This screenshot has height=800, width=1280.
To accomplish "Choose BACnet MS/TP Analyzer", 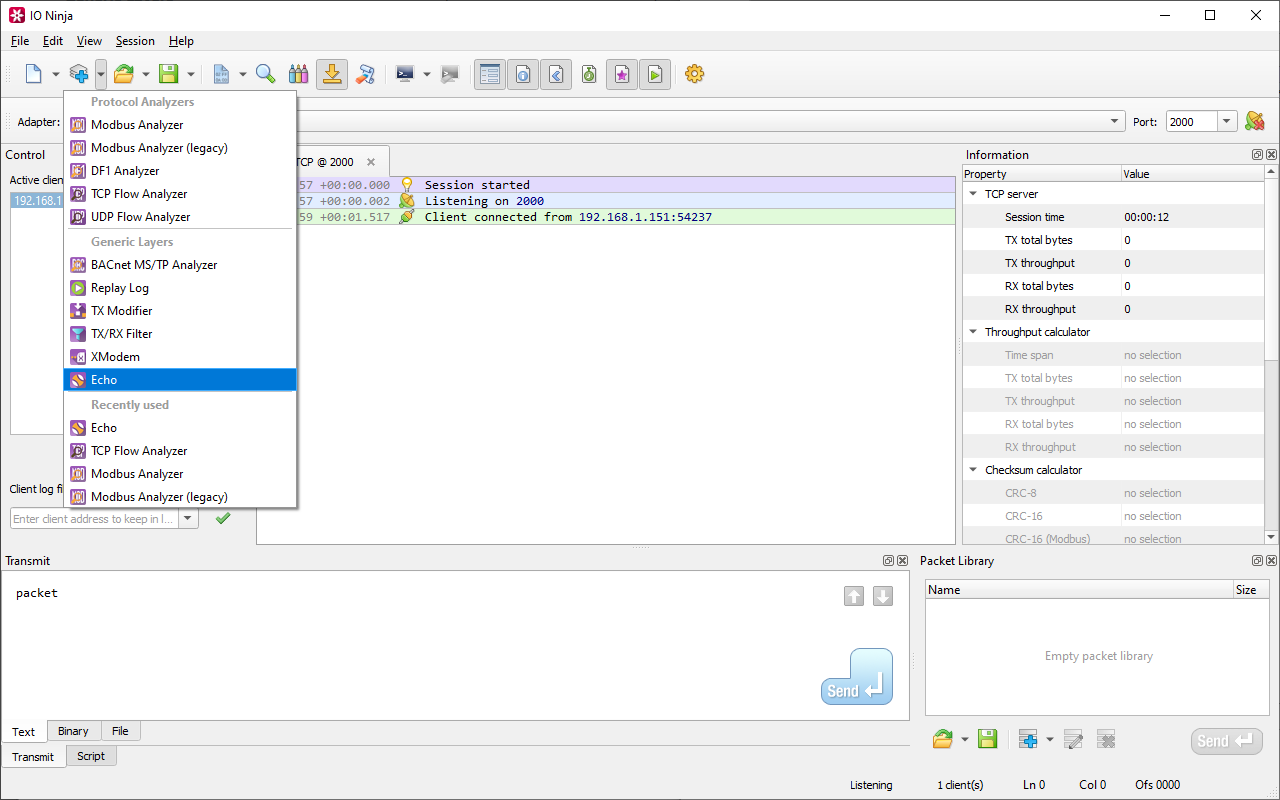I will click(x=180, y=265).
